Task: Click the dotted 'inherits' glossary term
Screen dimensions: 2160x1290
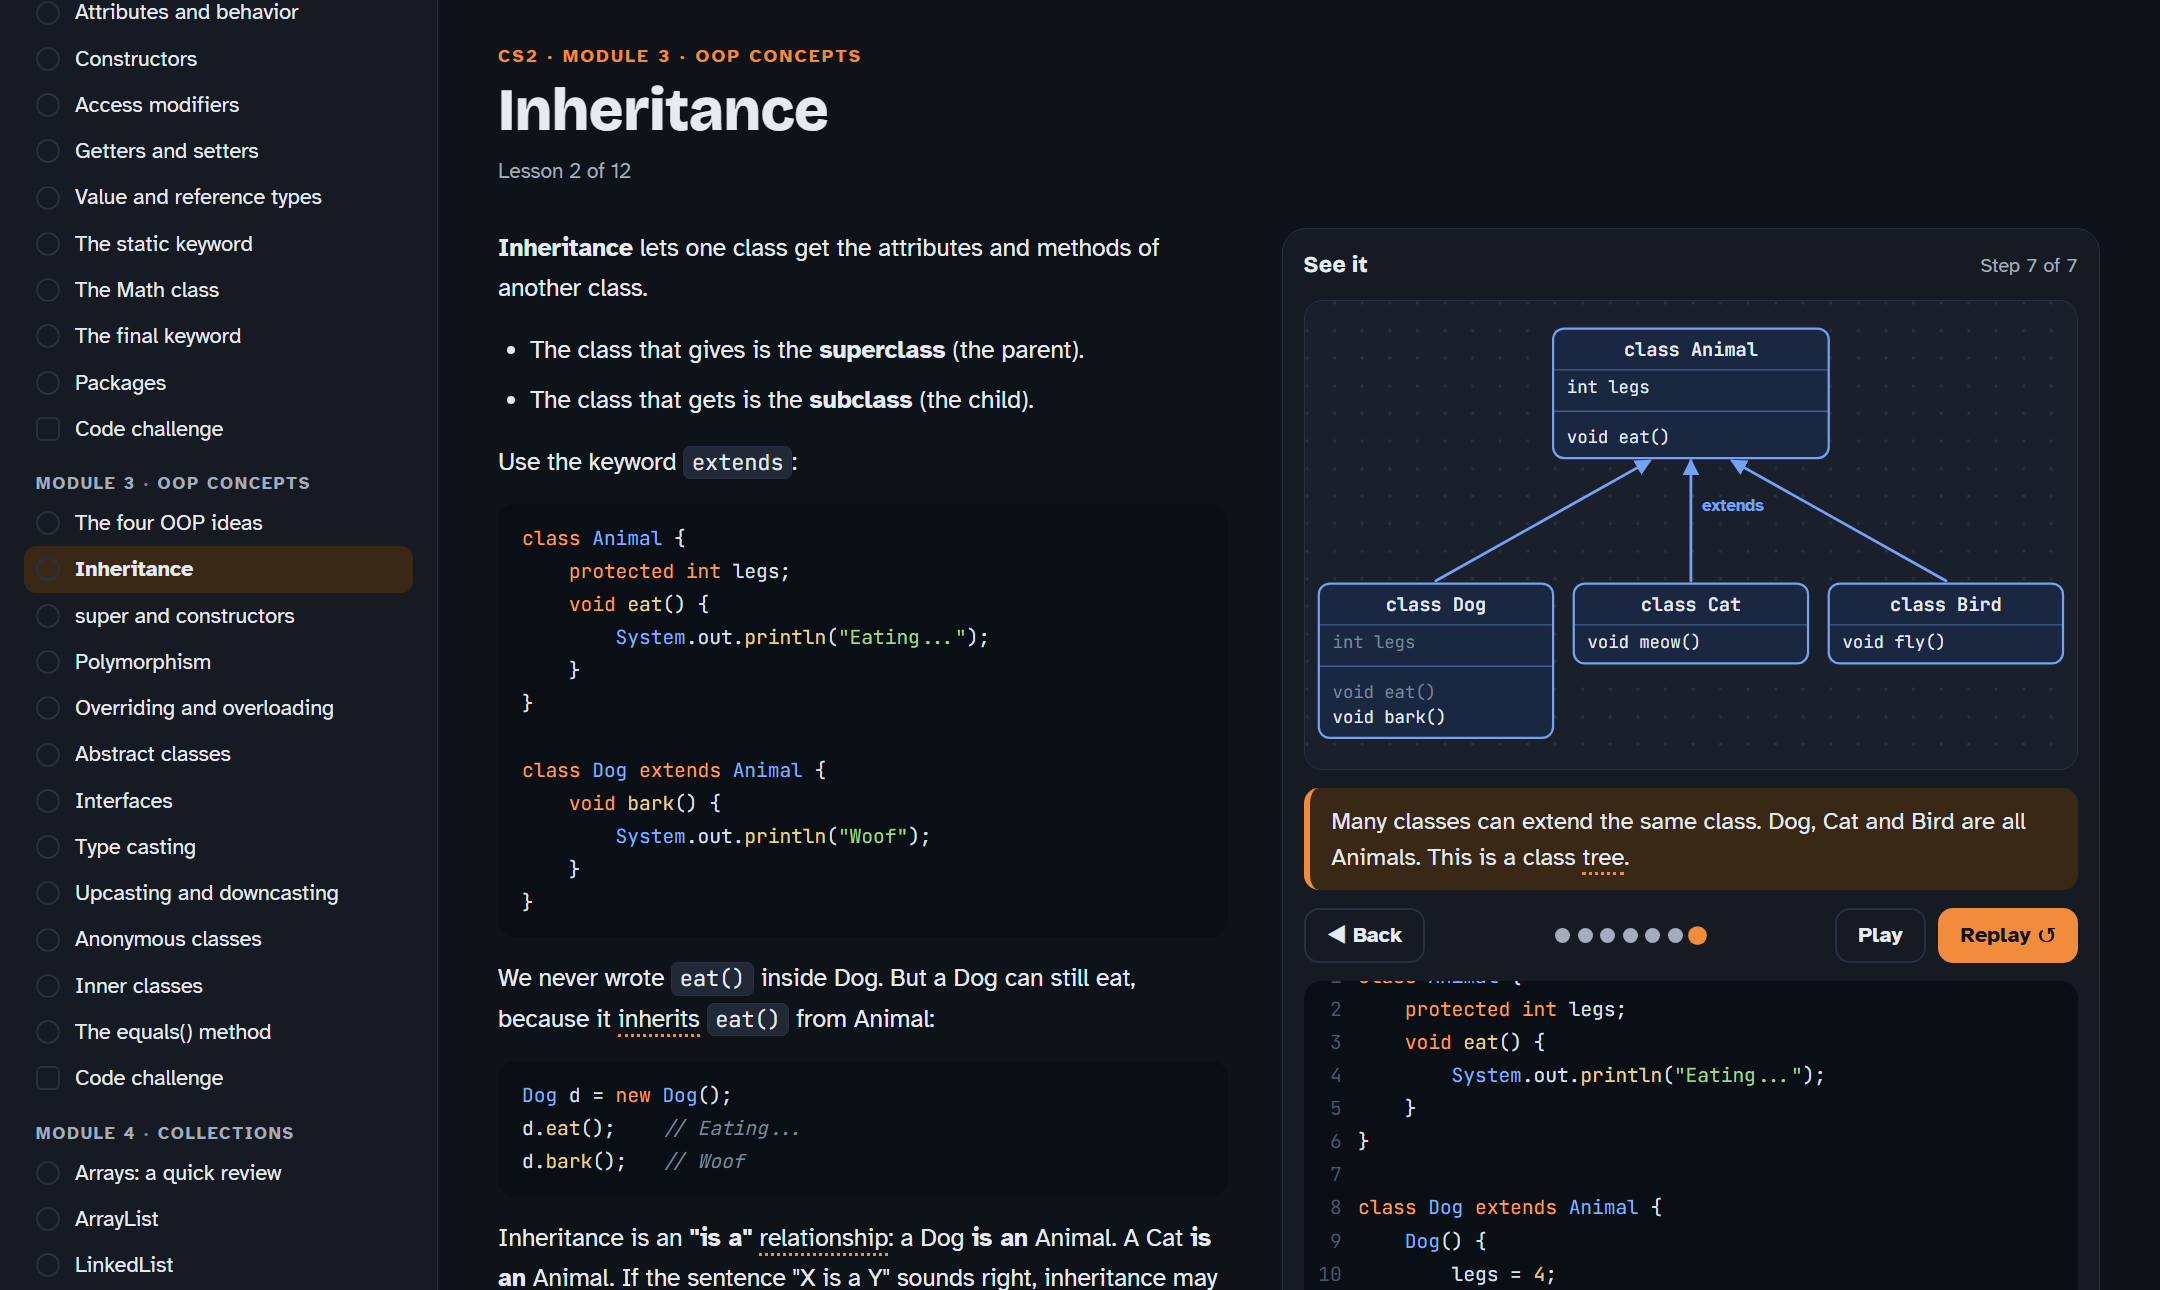Action: pyautogui.click(x=658, y=1019)
